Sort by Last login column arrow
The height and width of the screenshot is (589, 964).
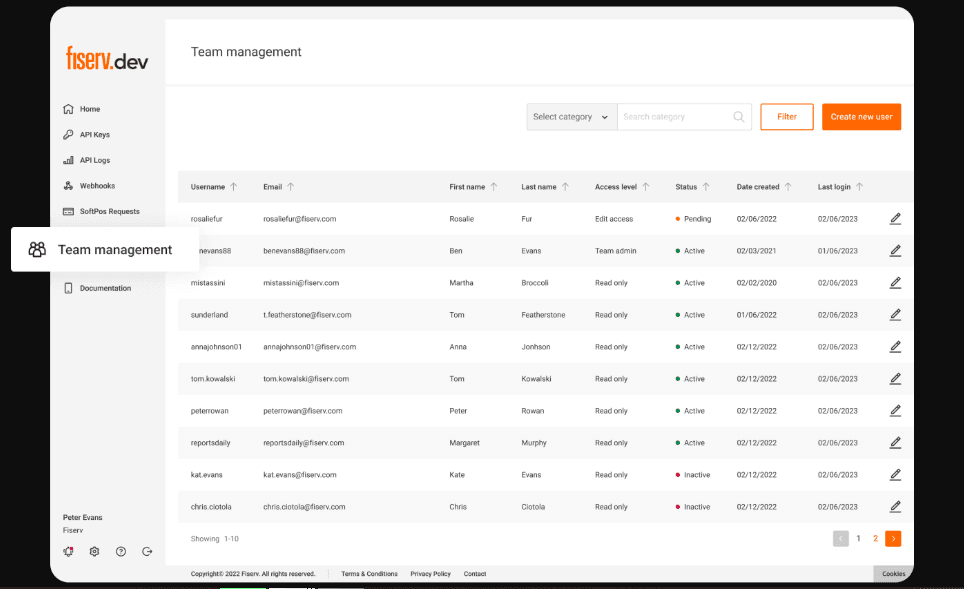tap(859, 187)
